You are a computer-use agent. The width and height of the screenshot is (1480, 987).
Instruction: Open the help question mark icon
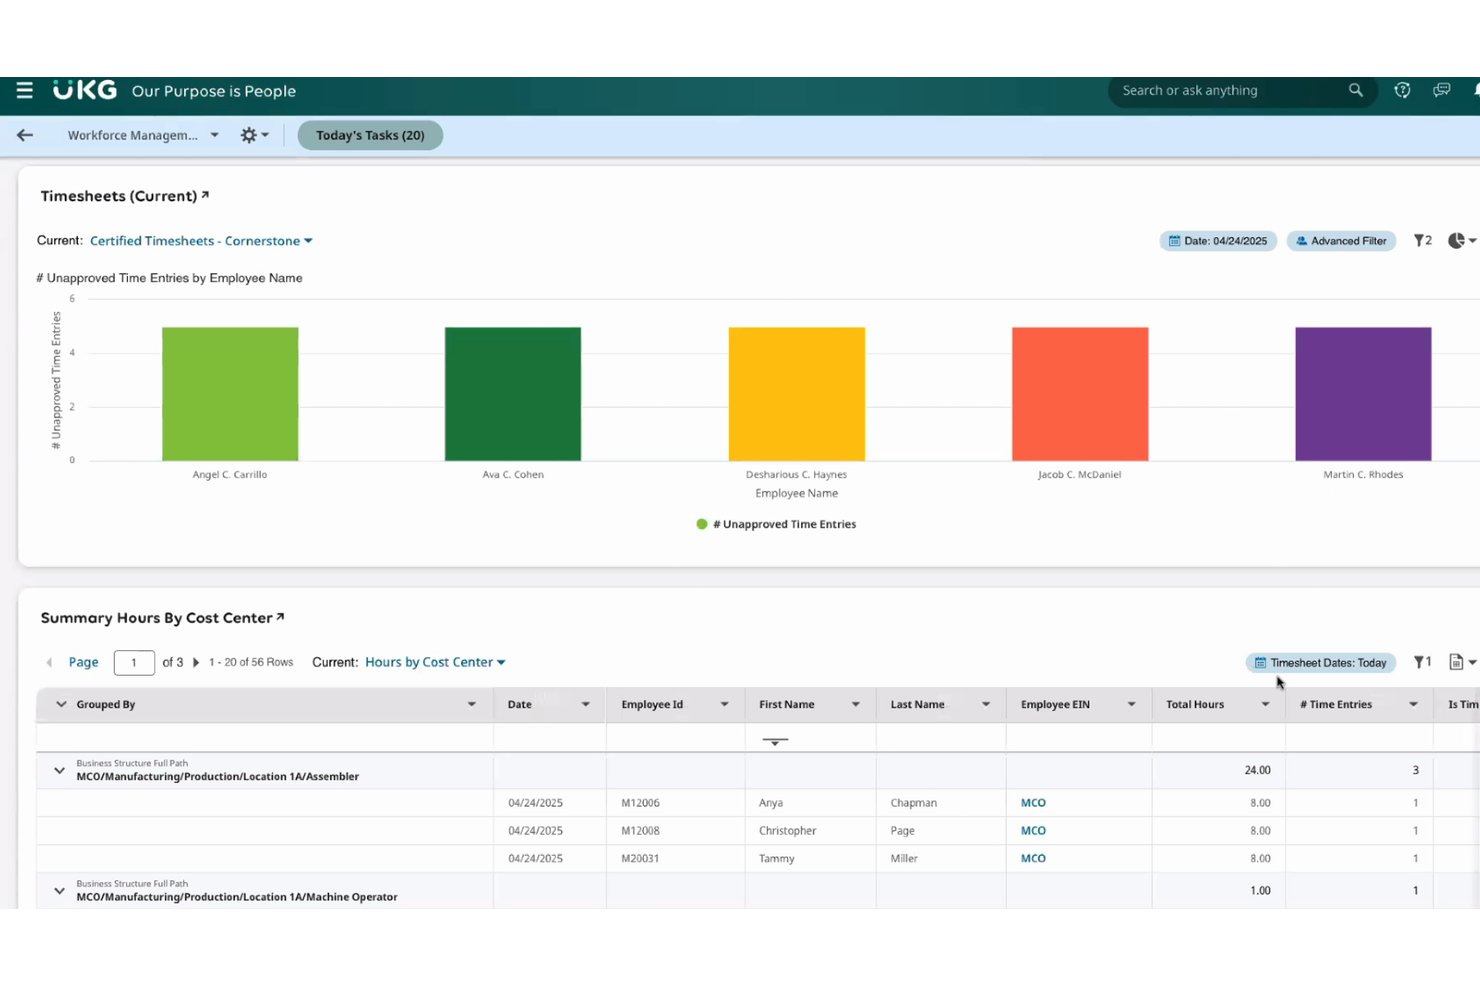1402,90
